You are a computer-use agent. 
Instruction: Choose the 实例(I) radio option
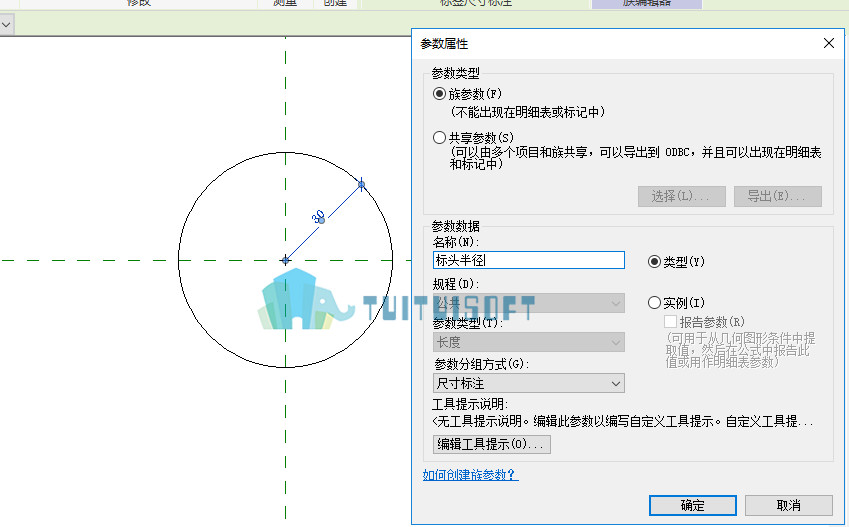pos(654,302)
